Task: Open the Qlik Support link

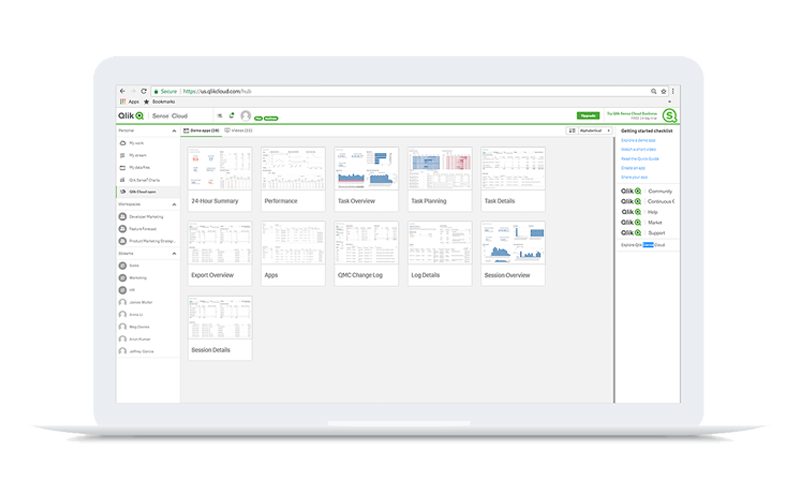Action: (643, 233)
